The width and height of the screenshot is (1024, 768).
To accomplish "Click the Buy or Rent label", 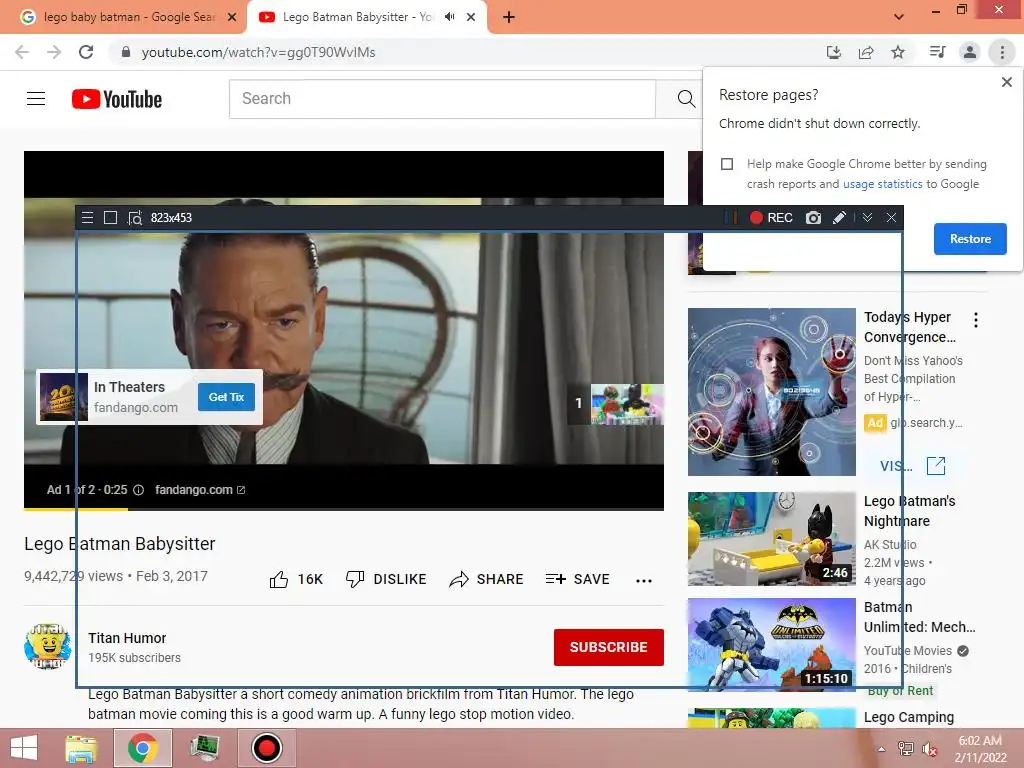I will tap(900, 691).
